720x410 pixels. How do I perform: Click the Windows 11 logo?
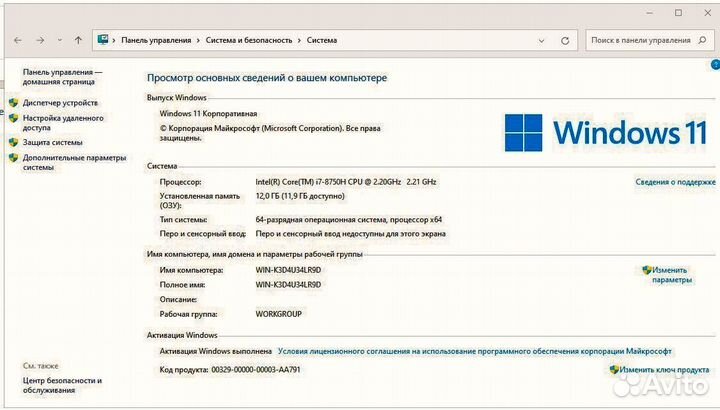point(606,133)
